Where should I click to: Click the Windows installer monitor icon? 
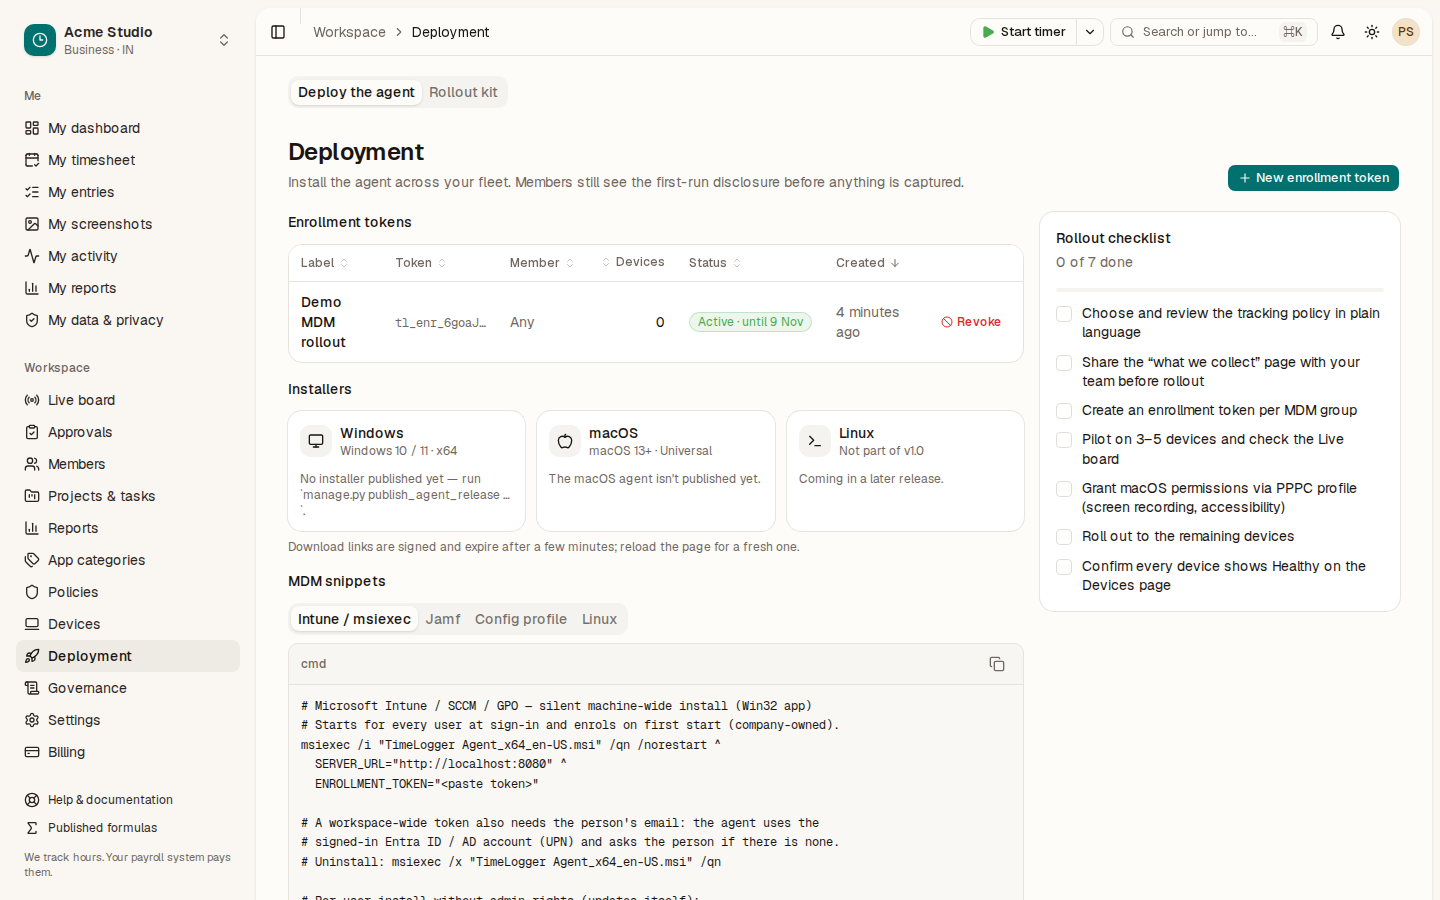click(316, 441)
